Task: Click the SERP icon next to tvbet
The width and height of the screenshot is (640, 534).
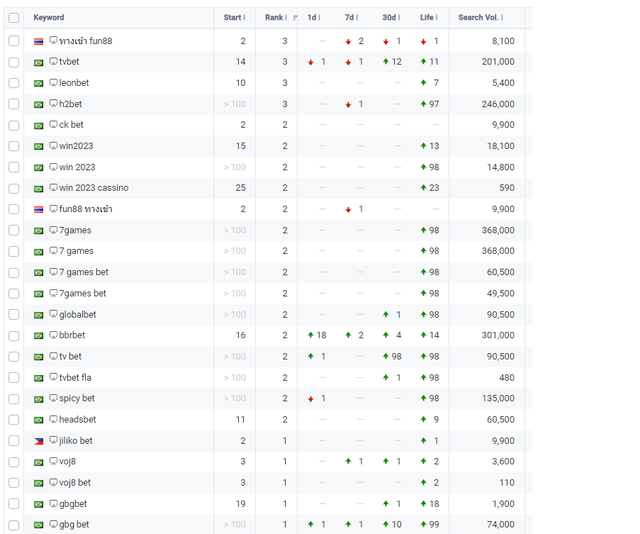Action: point(53,61)
